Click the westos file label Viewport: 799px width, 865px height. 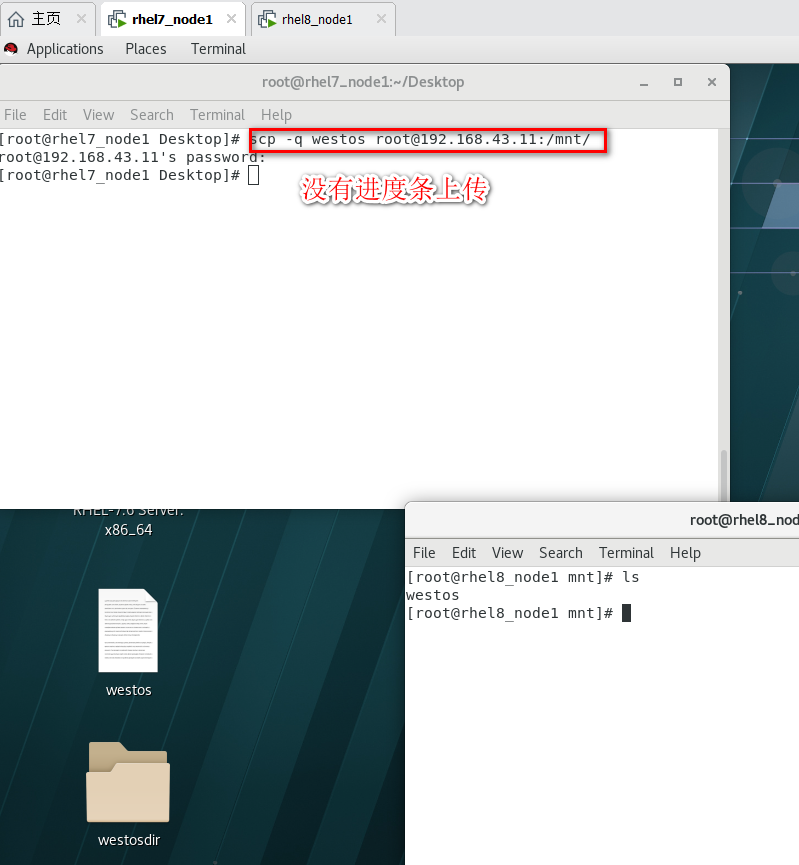click(x=129, y=690)
